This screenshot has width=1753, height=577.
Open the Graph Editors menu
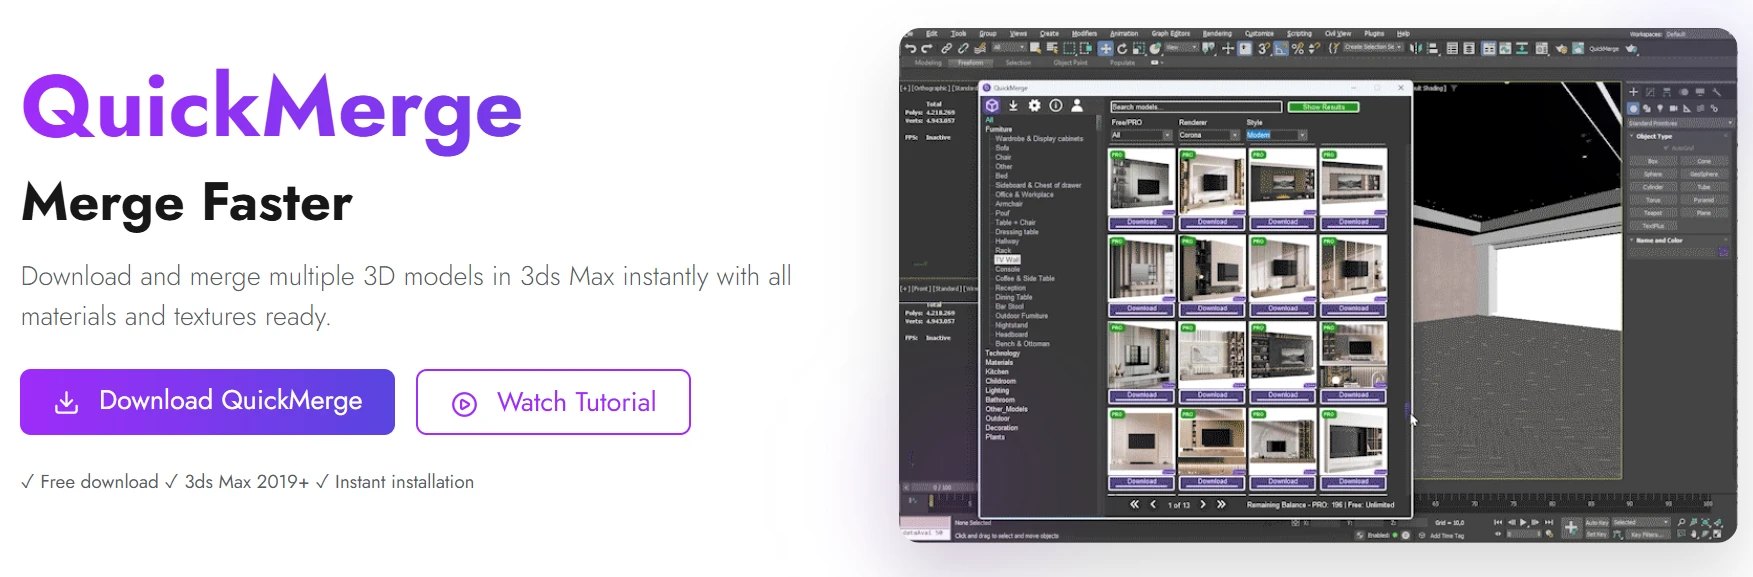click(x=1170, y=33)
